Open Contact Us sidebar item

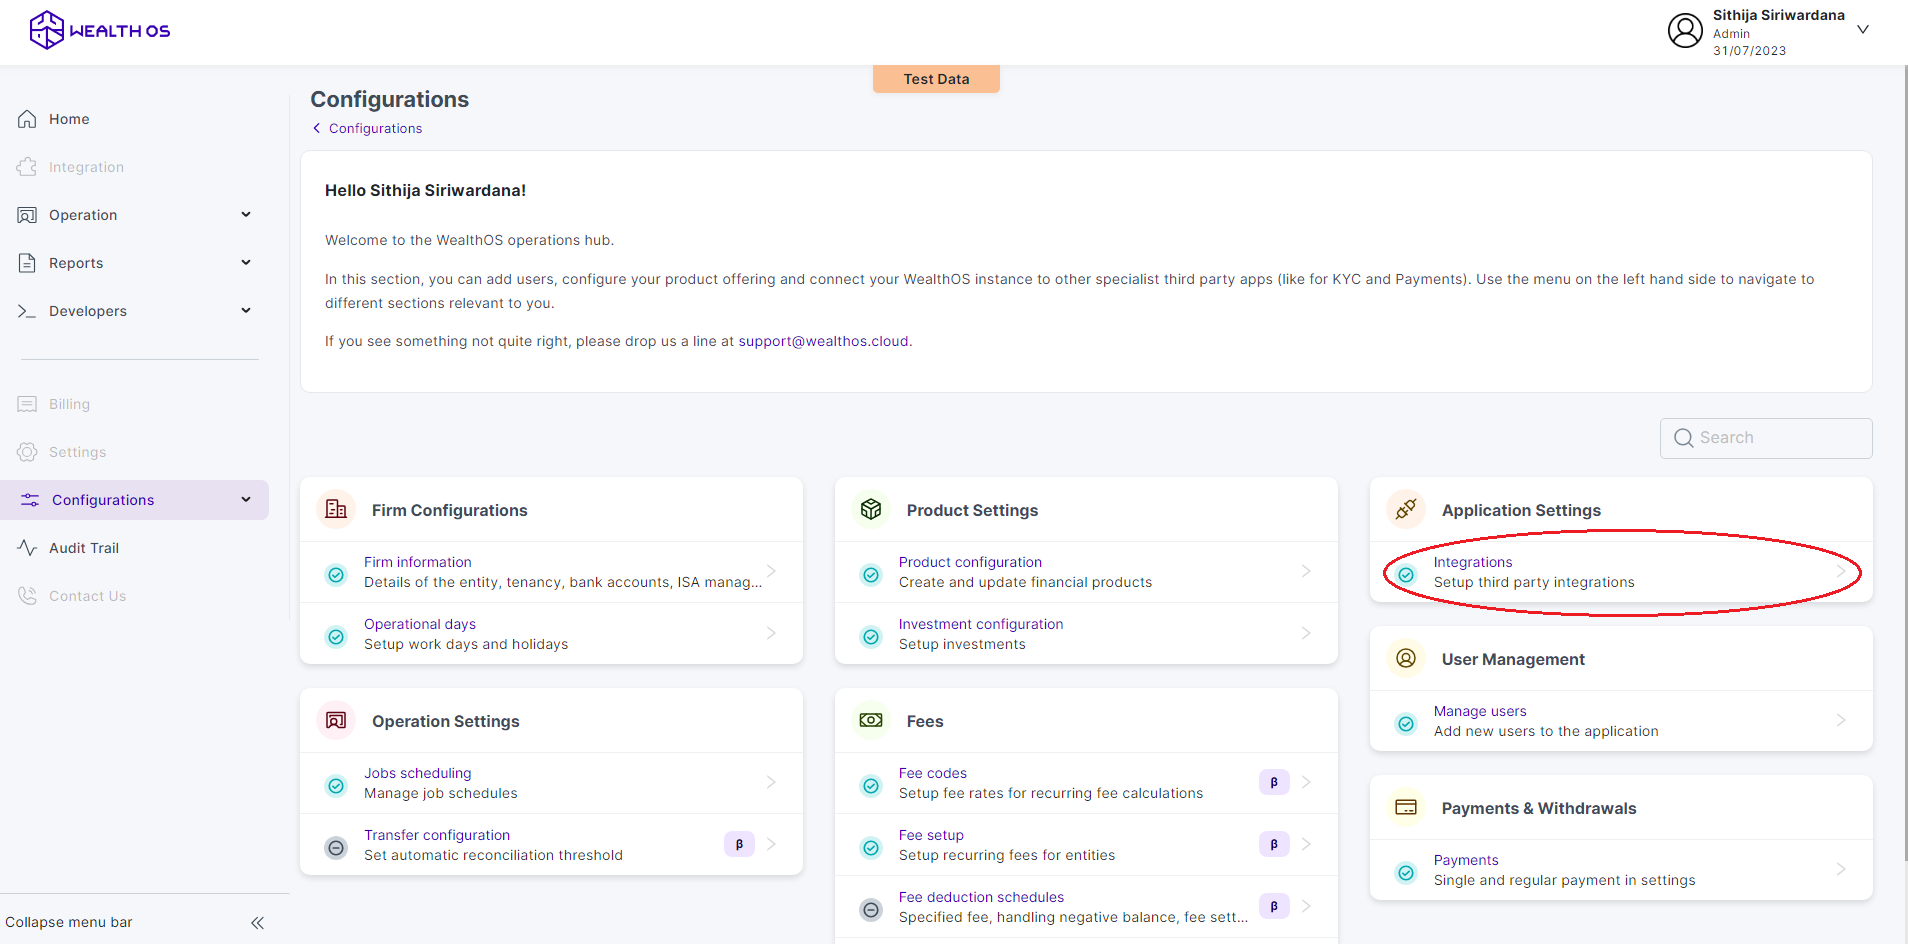click(87, 596)
